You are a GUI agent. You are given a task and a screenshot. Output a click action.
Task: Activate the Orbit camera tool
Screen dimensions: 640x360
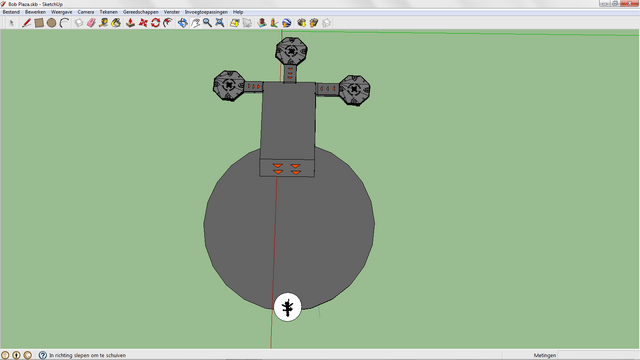pos(182,23)
